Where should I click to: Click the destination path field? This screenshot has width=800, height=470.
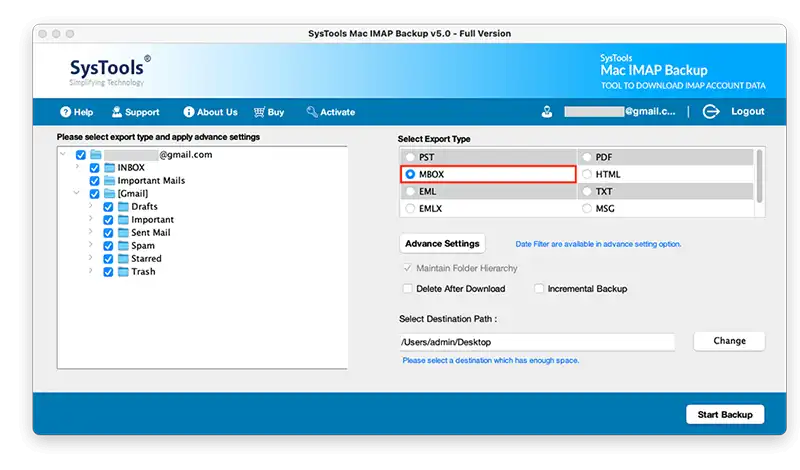tap(537, 342)
